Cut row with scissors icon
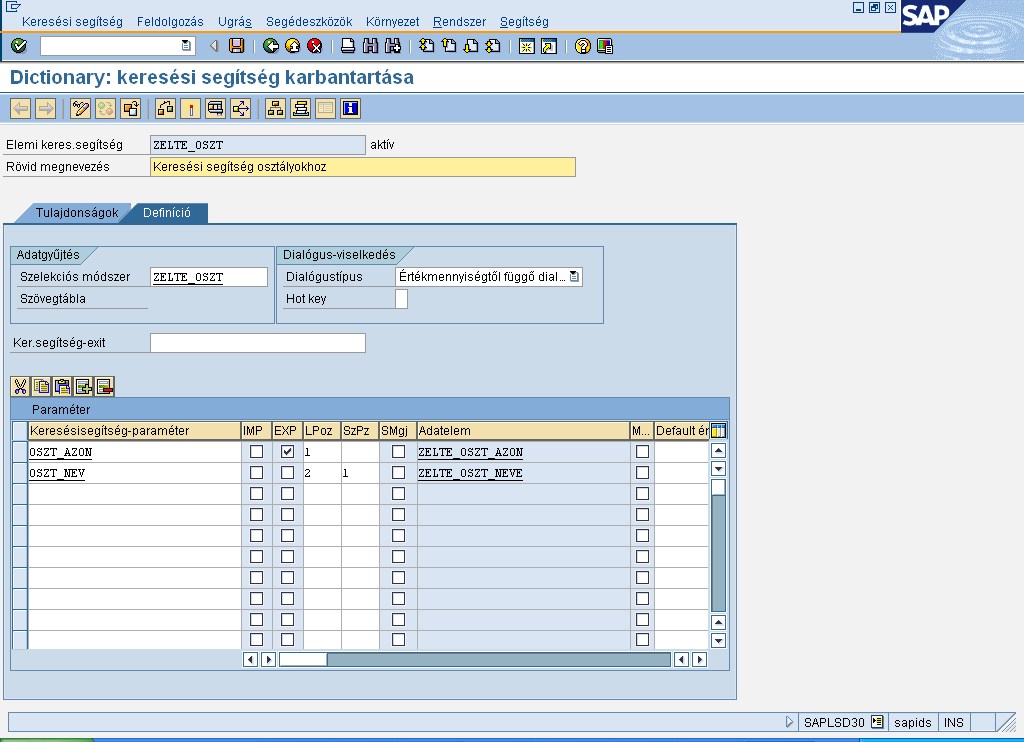The image size is (1024, 742). (x=20, y=387)
